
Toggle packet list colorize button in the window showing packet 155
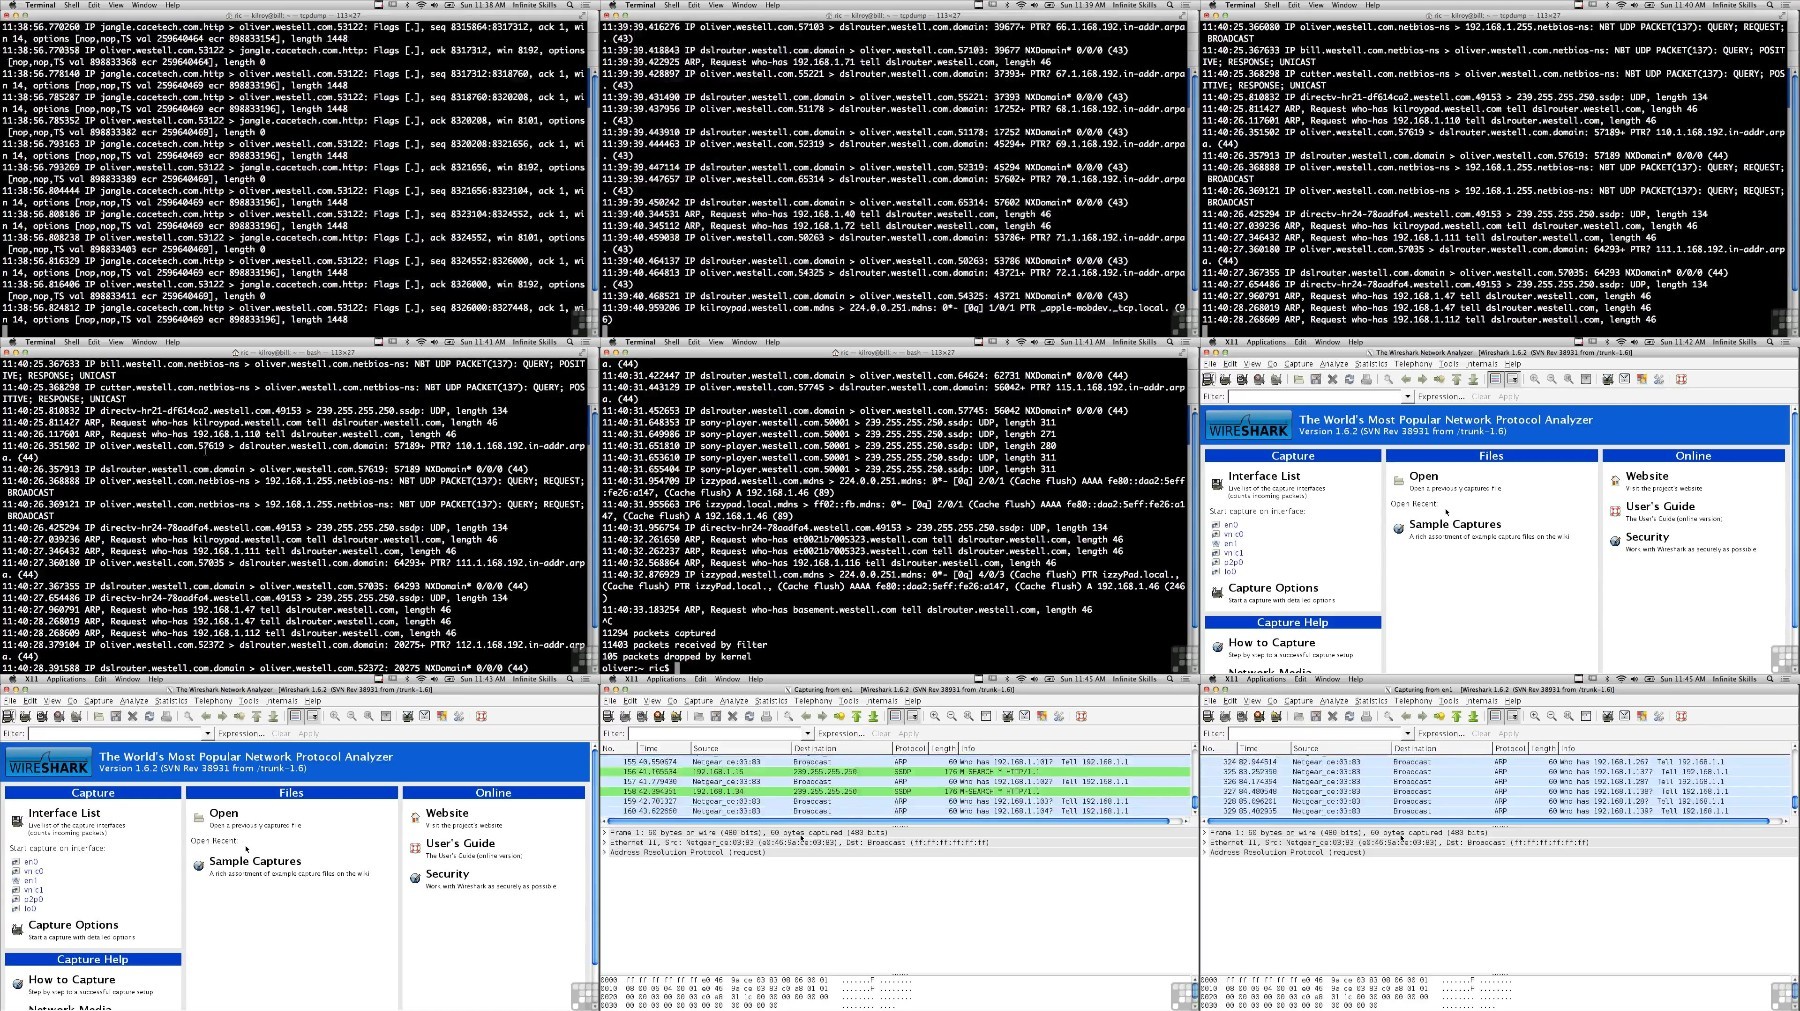click(x=896, y=716)
